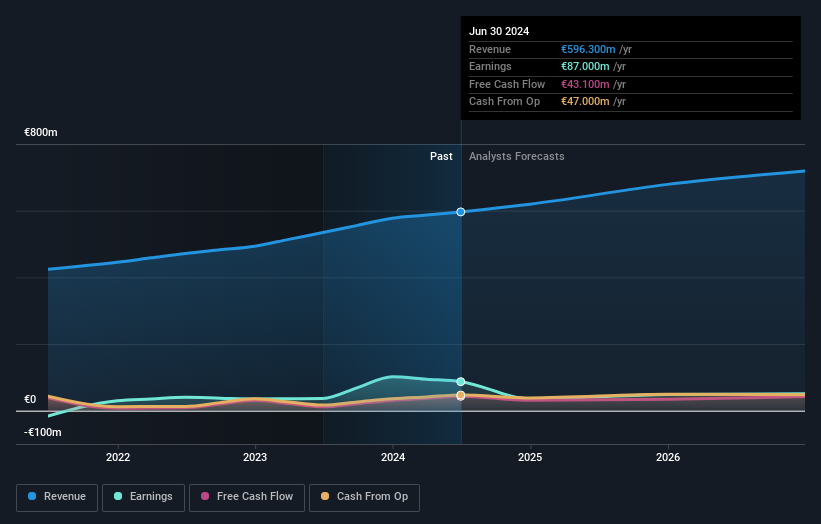The width and height of the screenshot is (821, 524).
Task: Click the 2022 x-axis label
Action: point(118,458)
